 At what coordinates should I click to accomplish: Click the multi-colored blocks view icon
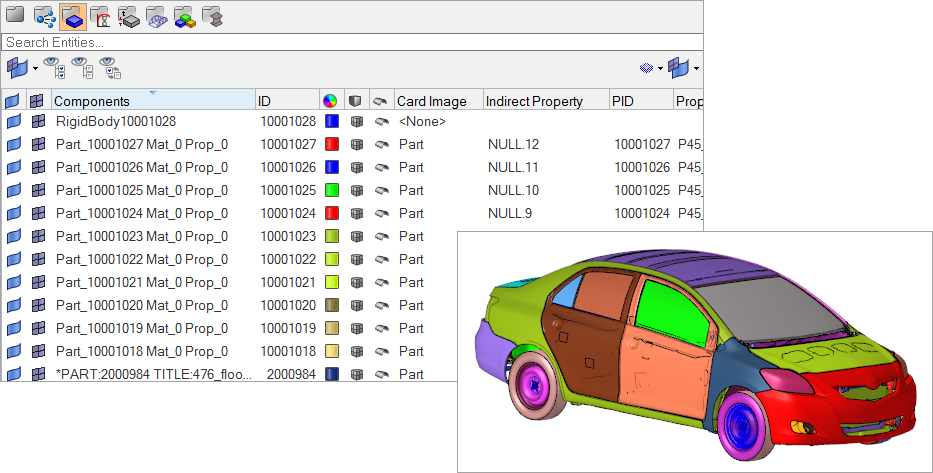click(x=184, y=16)
